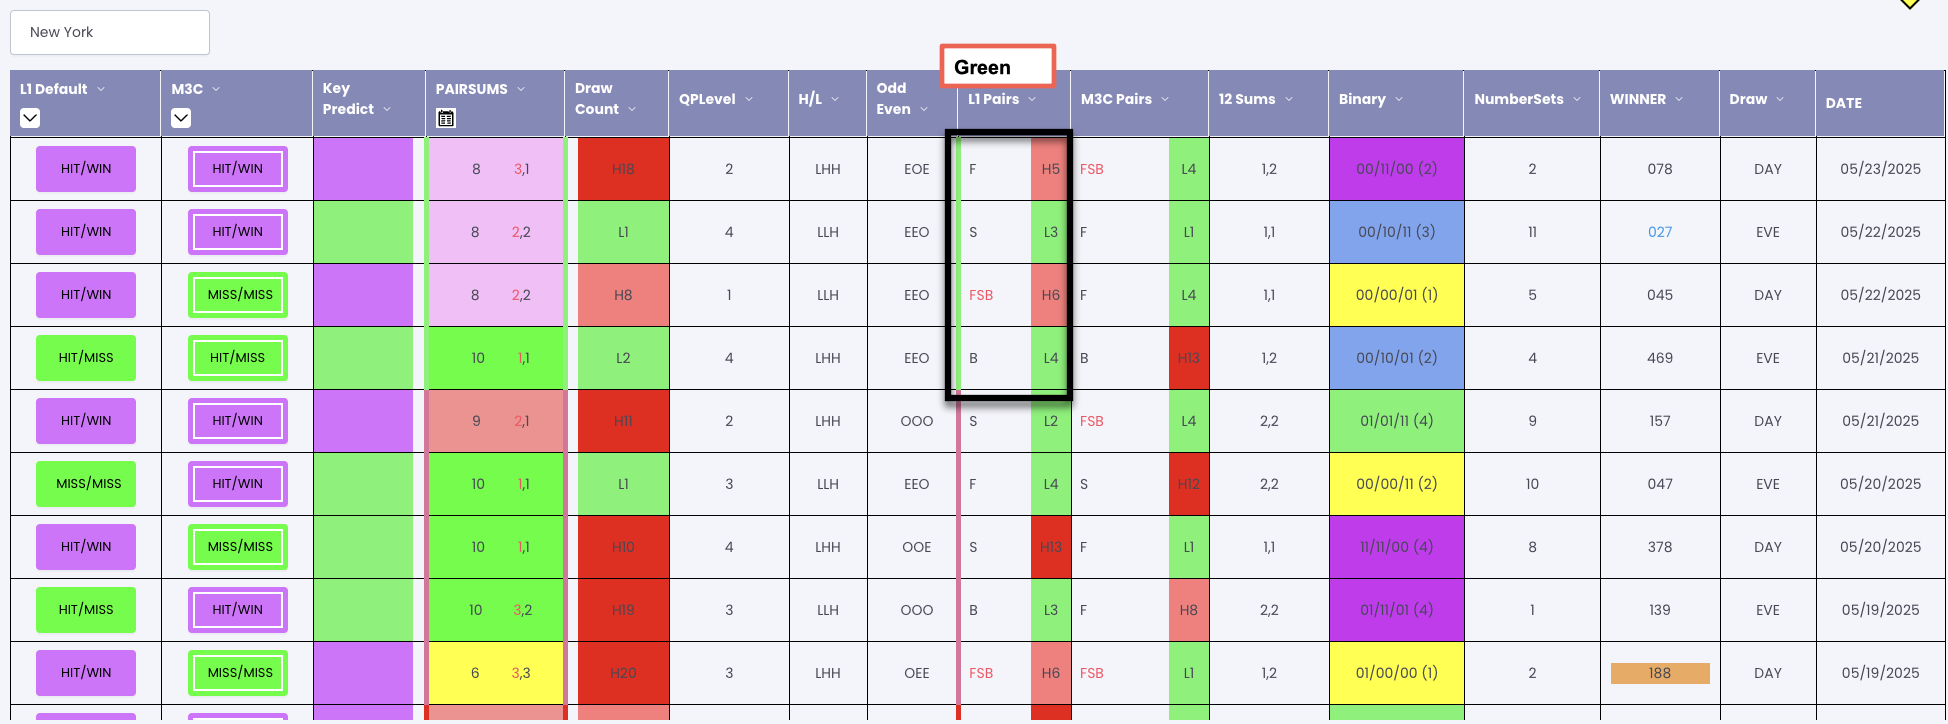Click the Odd Even value EOE
1948x724 pixels.
click(917, 169)
